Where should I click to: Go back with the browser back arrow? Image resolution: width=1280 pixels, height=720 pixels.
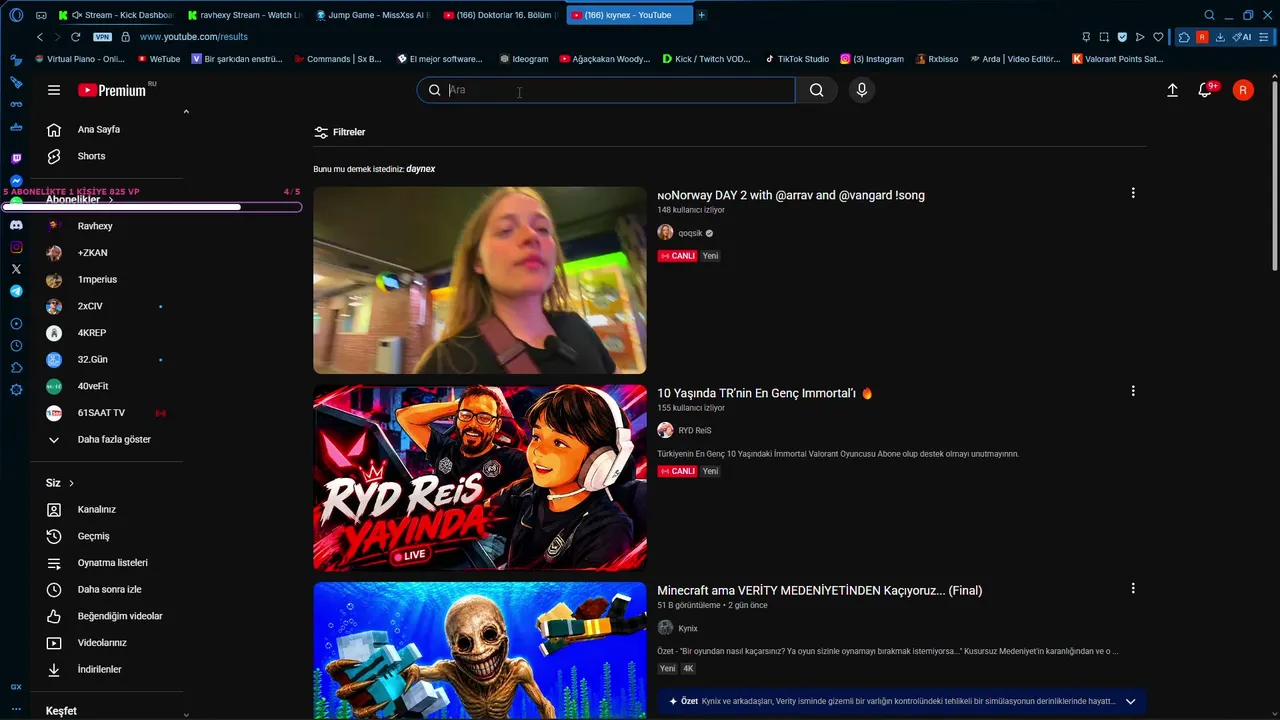[x=40, y=37]
